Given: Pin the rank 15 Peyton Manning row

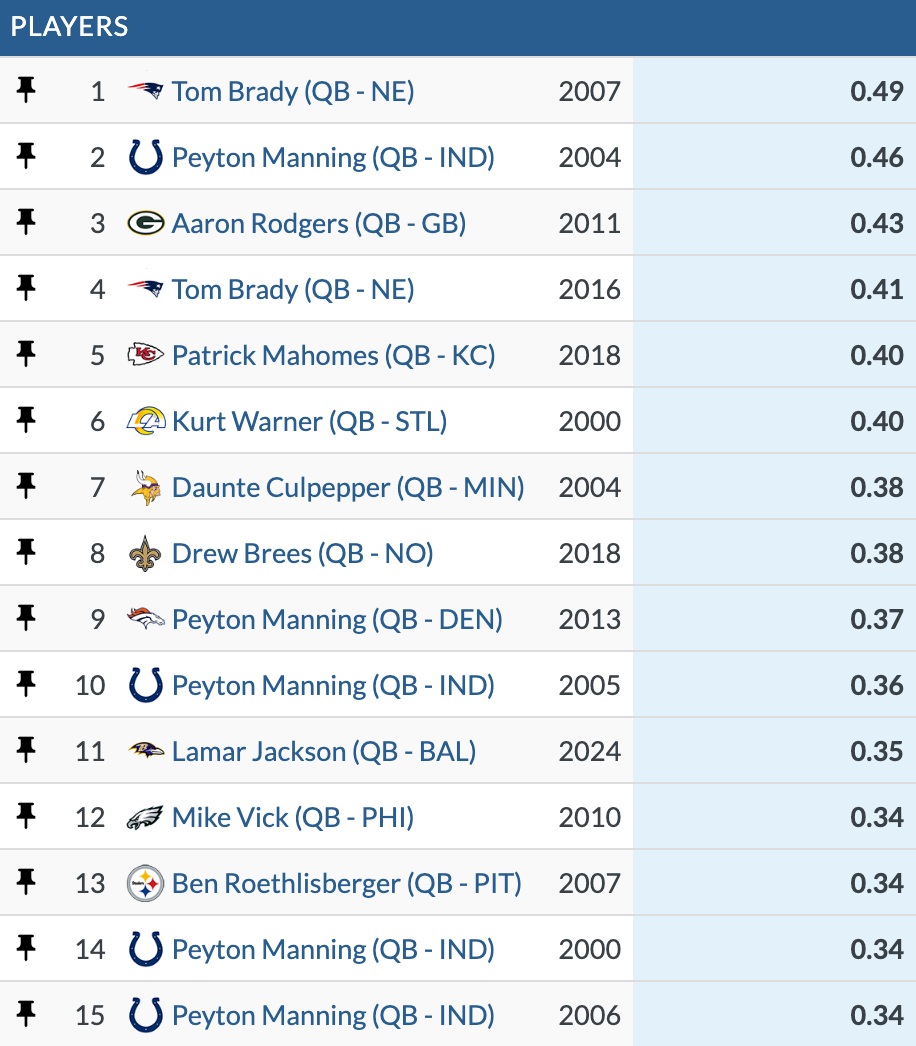Looking at the screenshot, I should click(x=26, y=1015).
